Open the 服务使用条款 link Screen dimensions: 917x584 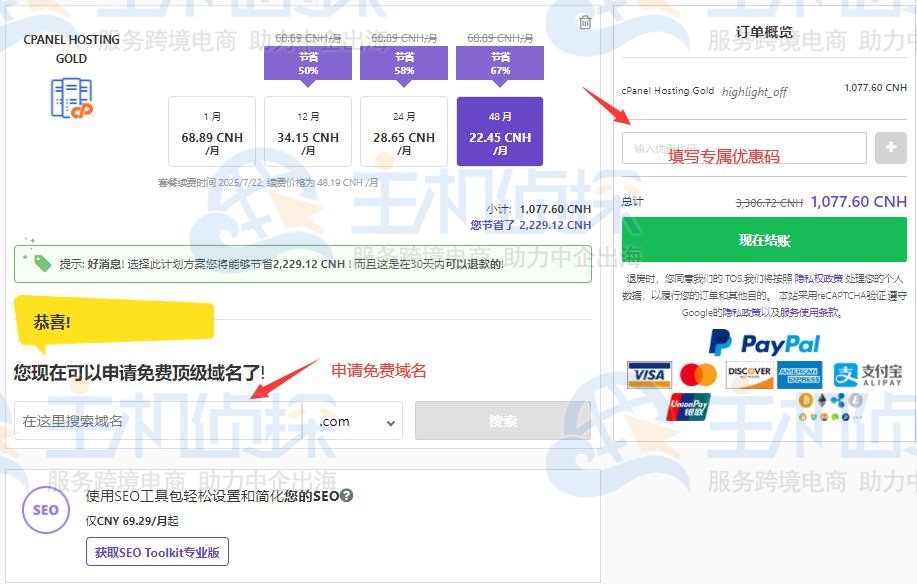(x=809, y=313)
